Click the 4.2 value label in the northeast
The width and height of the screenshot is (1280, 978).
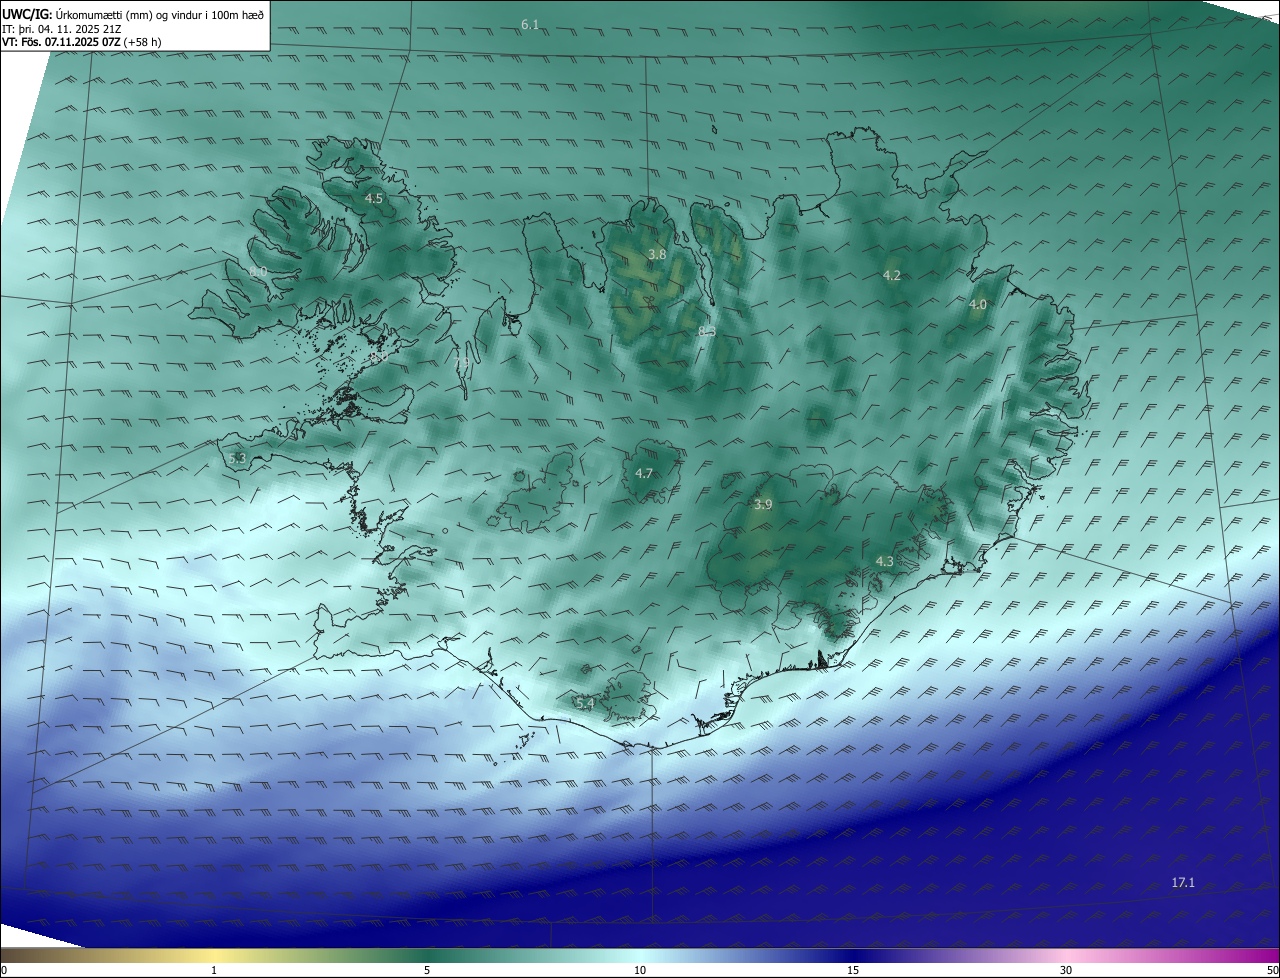coord(892,275)
